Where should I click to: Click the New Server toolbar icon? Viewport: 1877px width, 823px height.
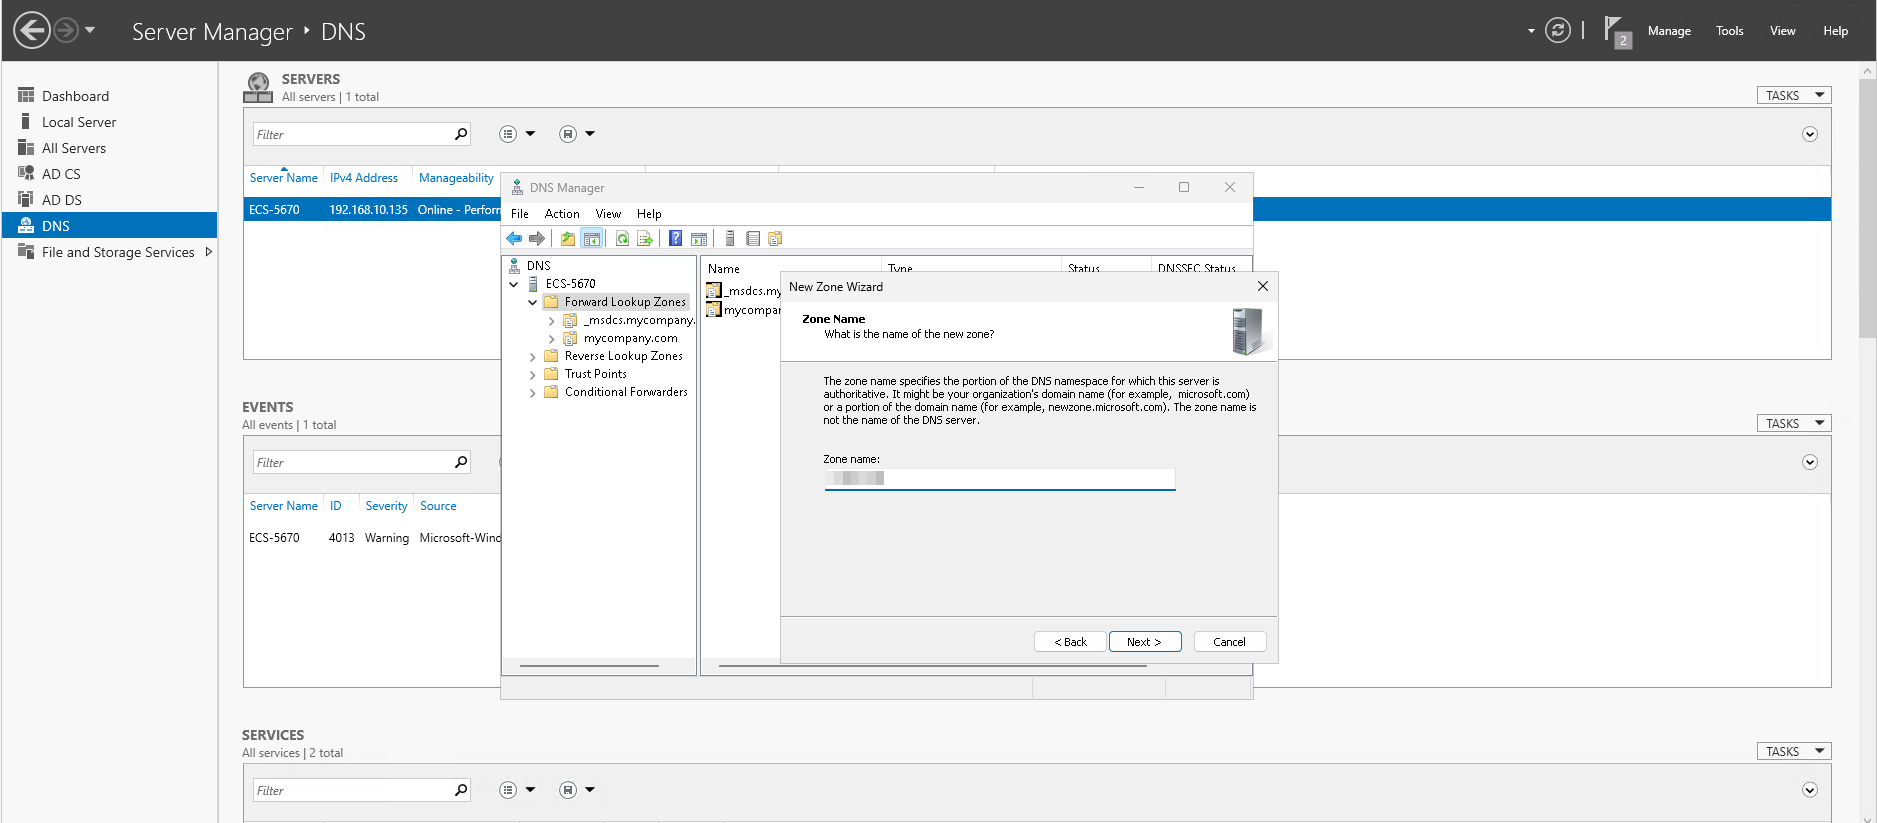(x=730, y=239)
